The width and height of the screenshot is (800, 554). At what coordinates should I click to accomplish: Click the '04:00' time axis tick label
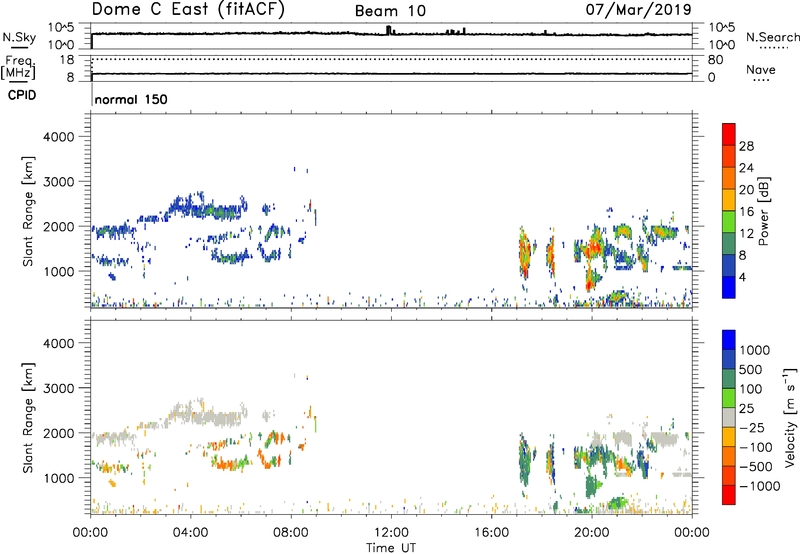click(x=190, y=533)
